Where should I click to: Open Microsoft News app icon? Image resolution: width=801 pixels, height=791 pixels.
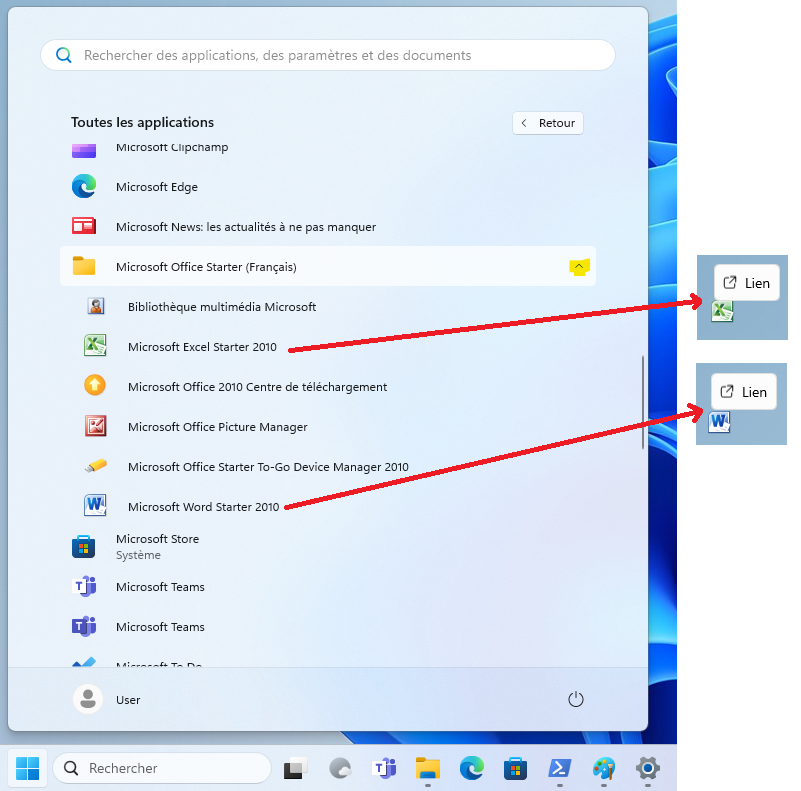coord(84,226)
